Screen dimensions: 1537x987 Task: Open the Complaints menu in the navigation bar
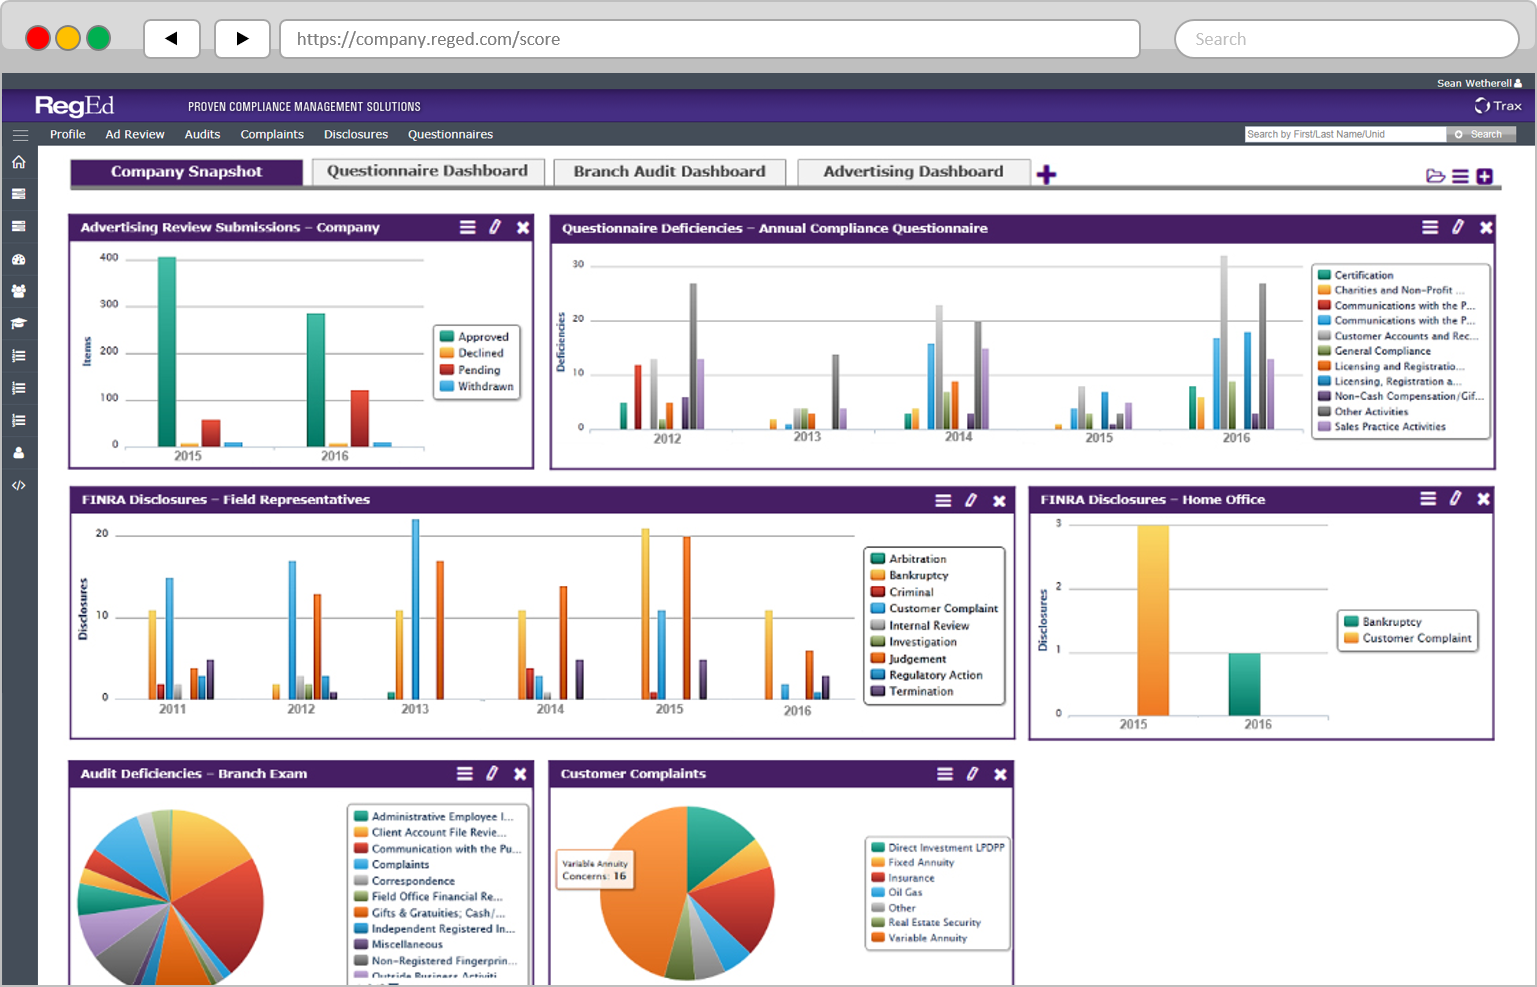tap(271, 134)
